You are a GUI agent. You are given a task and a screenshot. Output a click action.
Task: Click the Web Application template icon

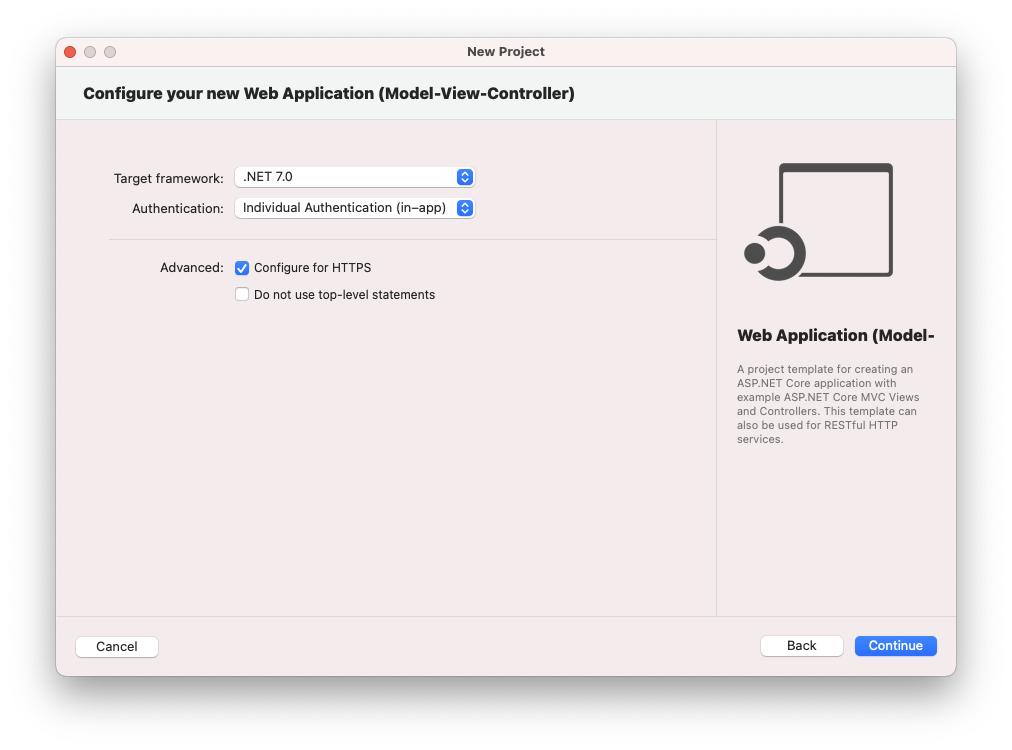(x=818, y=221)
